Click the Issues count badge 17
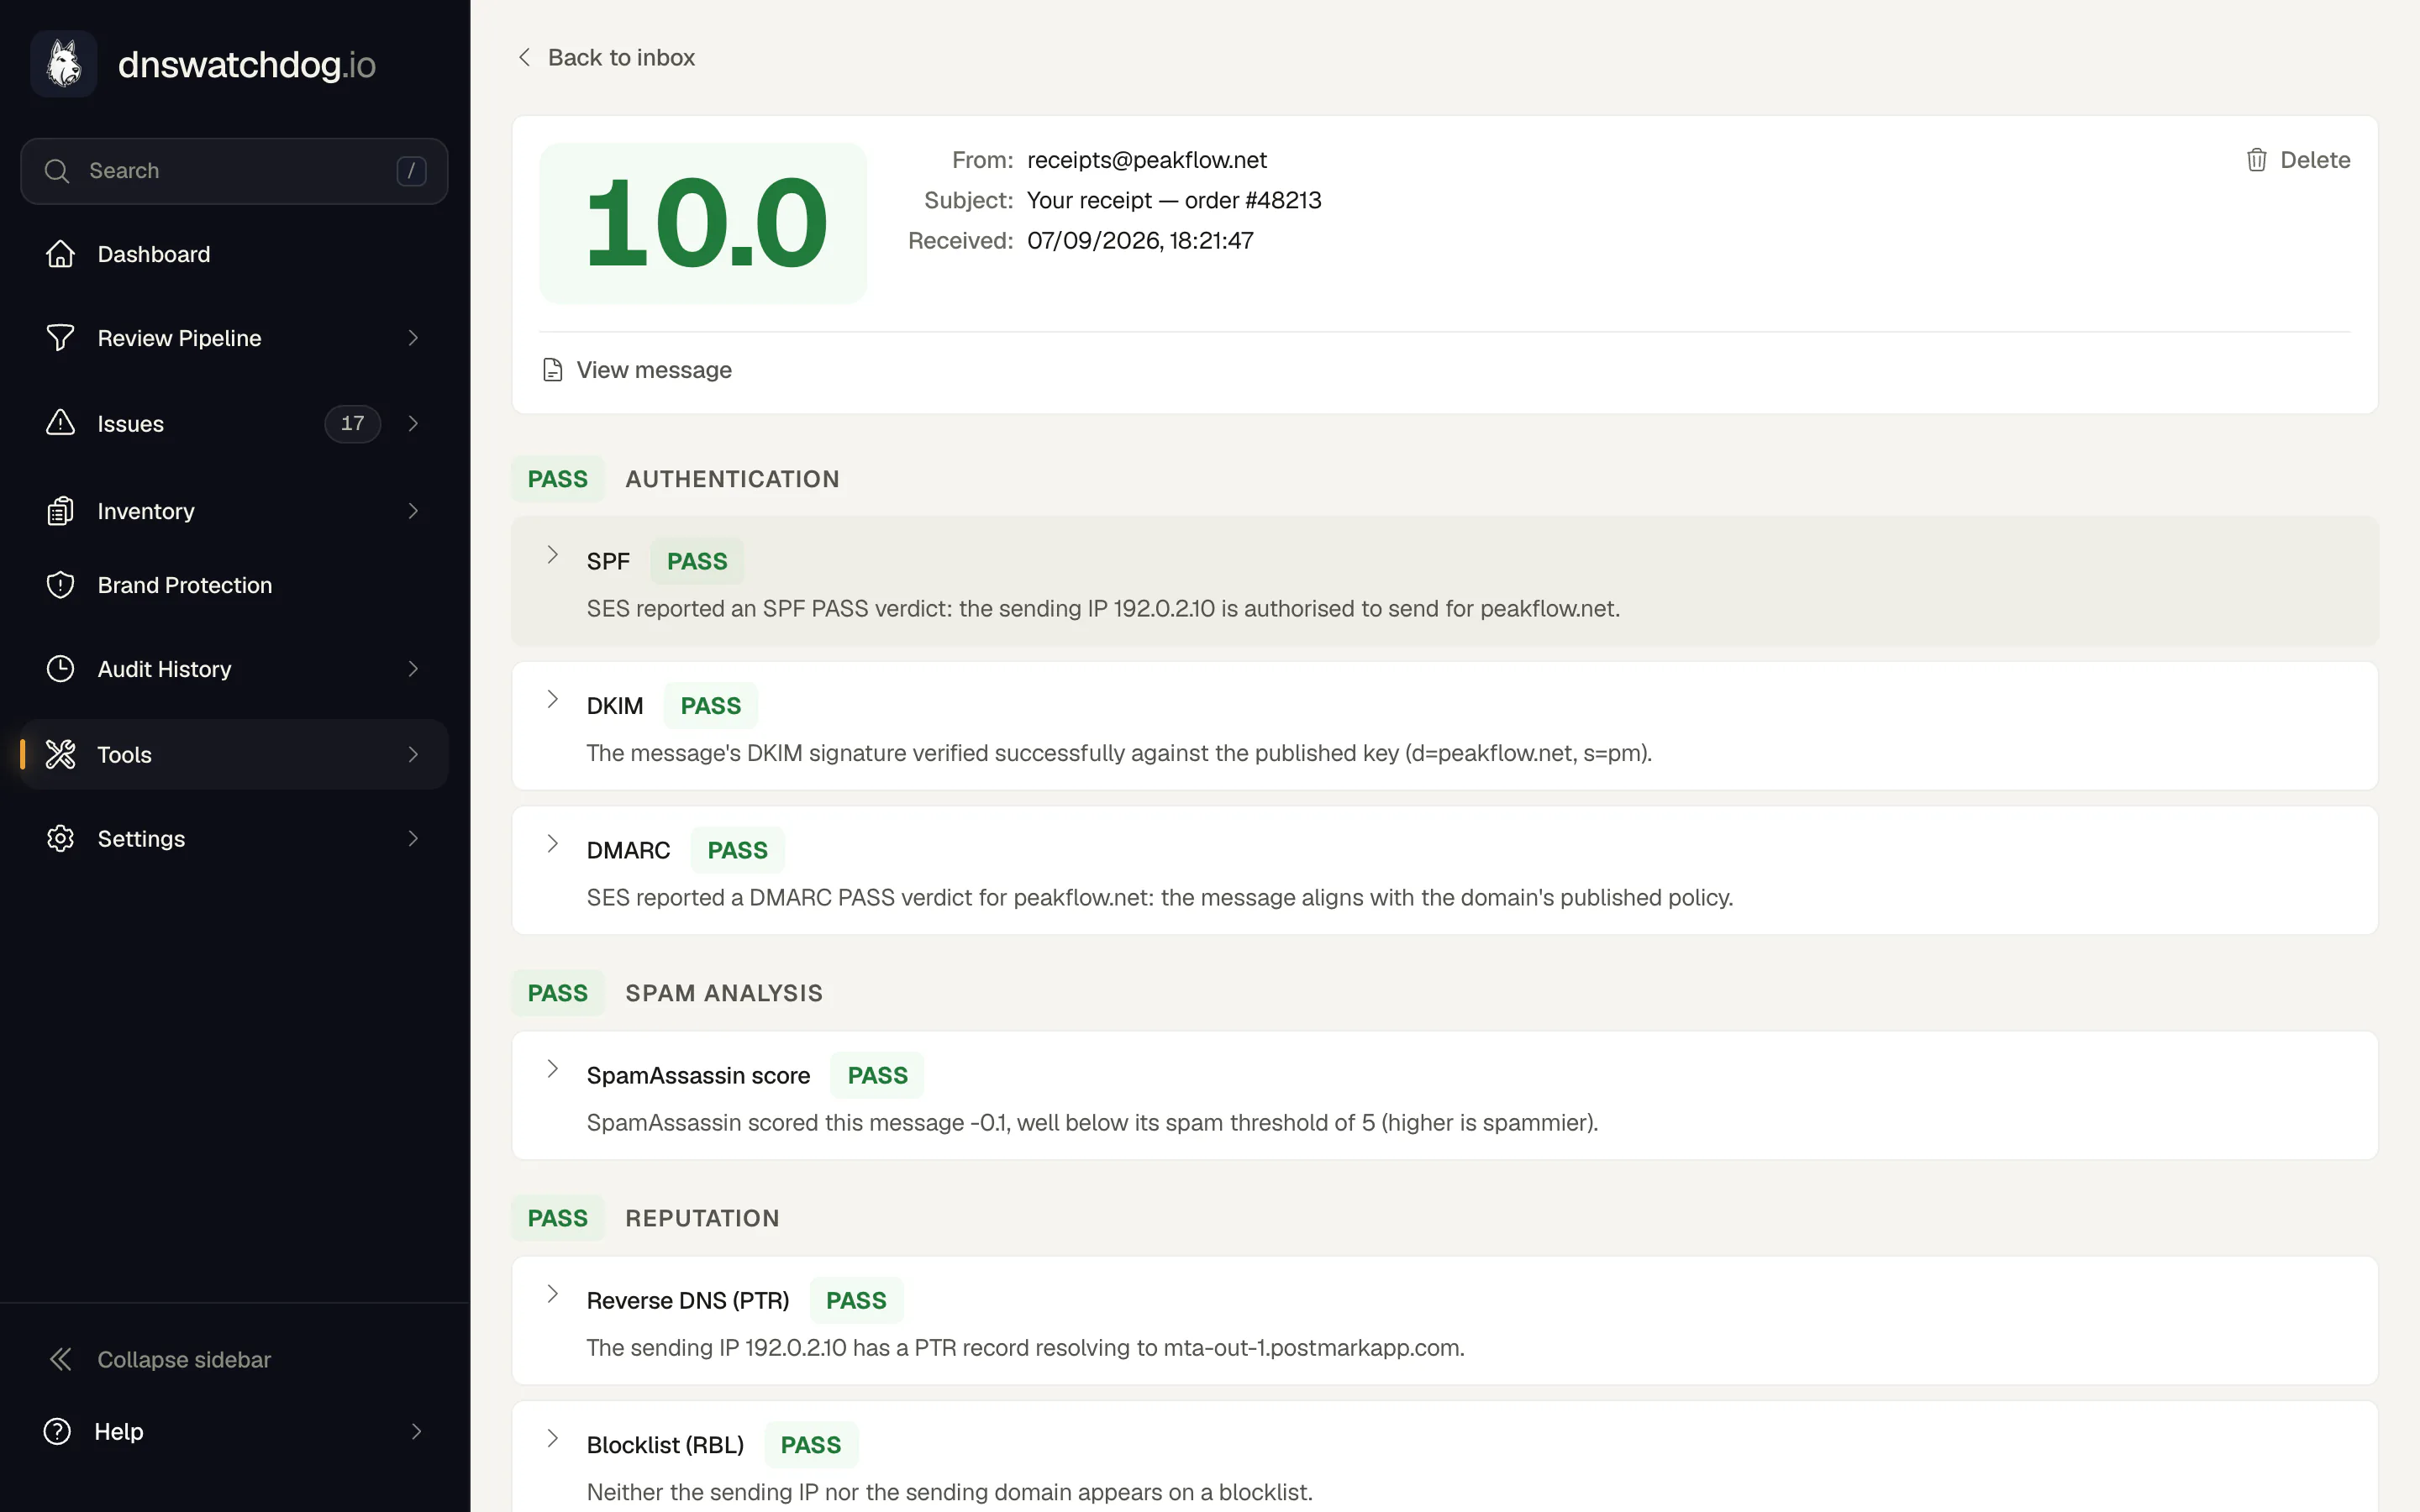2420x1512 pixels. coord(352,423)
